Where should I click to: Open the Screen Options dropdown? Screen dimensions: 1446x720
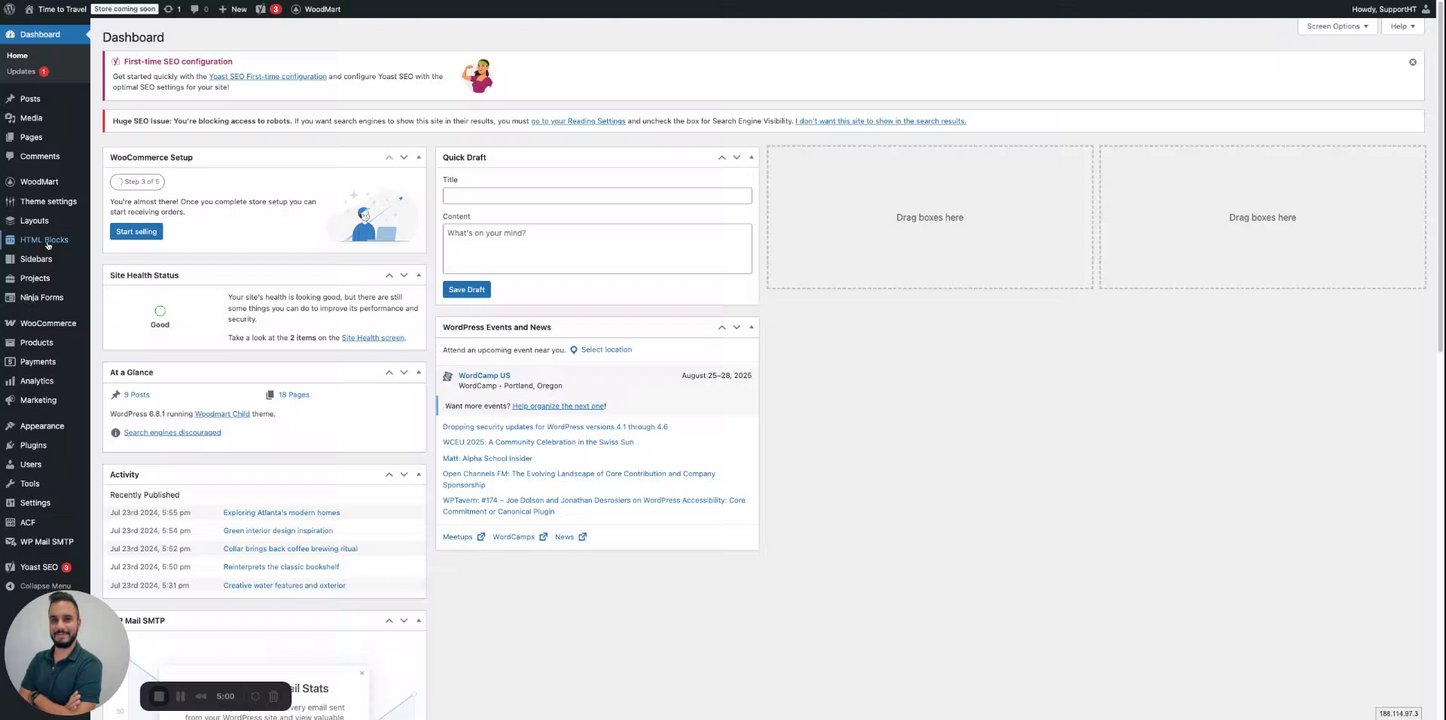pyautogui.click(x=1337, y=26)
